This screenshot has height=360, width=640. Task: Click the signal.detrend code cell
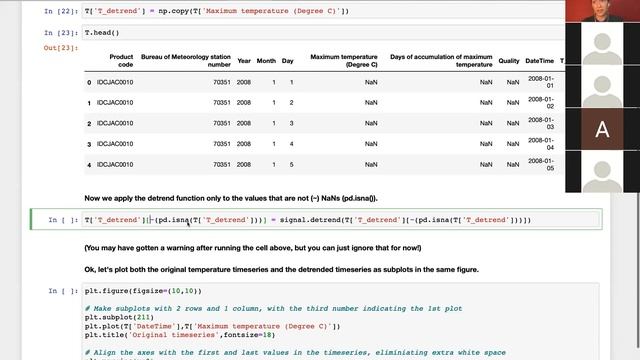pos(341,220)
